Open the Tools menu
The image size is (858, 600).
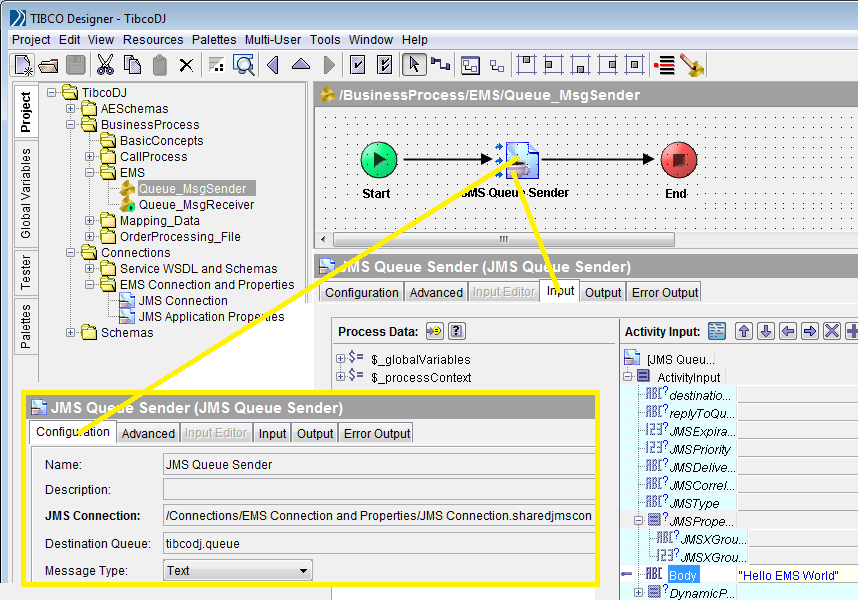tap(324, 40)
